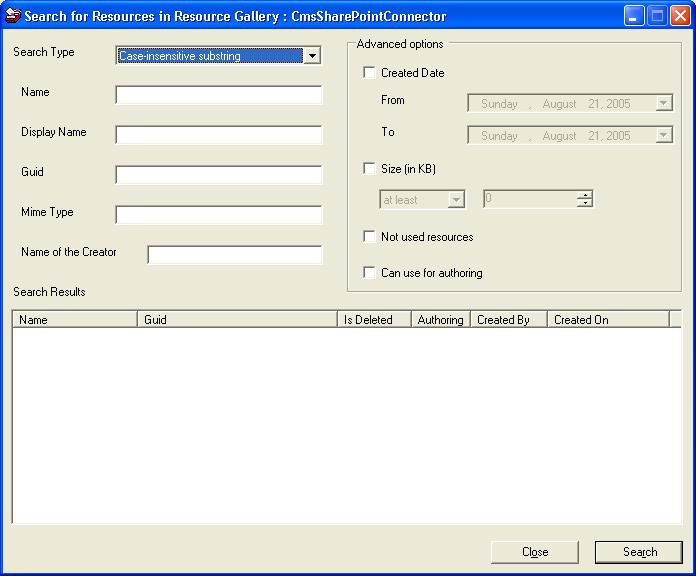Select the Mime Type text box
The image size is (696, 576).
pyautogui.click(x=219, y=215)
